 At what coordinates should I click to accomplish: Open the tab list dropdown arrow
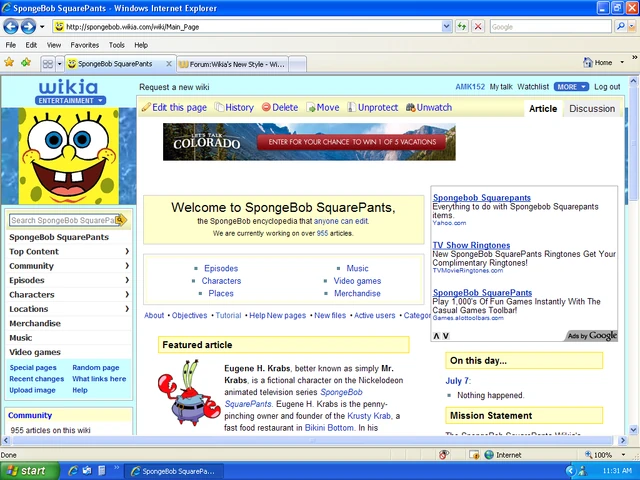[60, 64]
